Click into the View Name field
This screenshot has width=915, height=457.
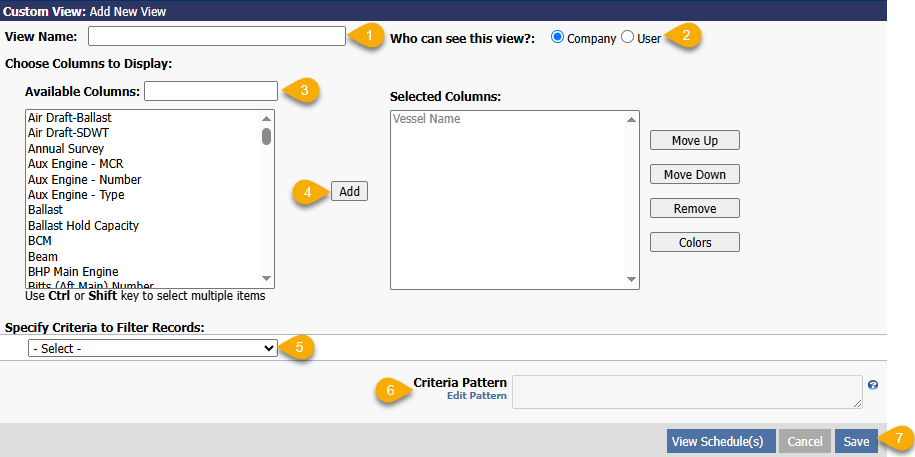(216, 36)
